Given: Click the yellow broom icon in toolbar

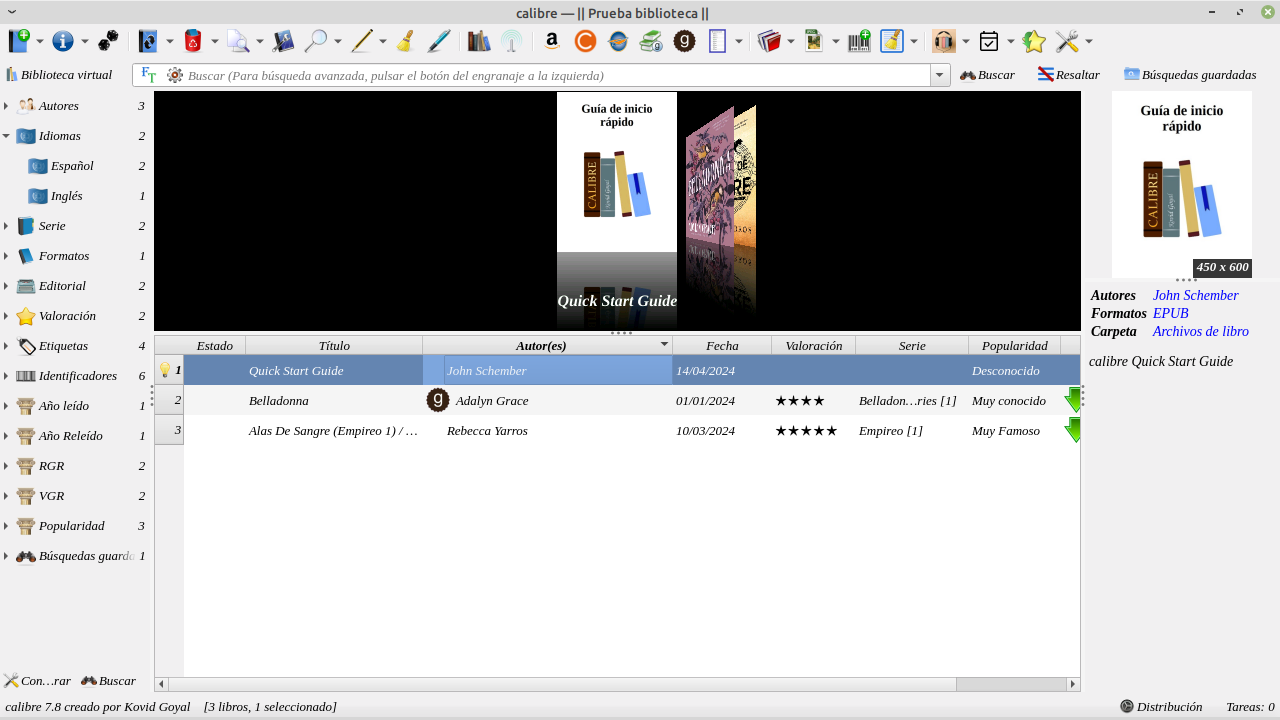Looking at the screenshot, I should point(405,41).
